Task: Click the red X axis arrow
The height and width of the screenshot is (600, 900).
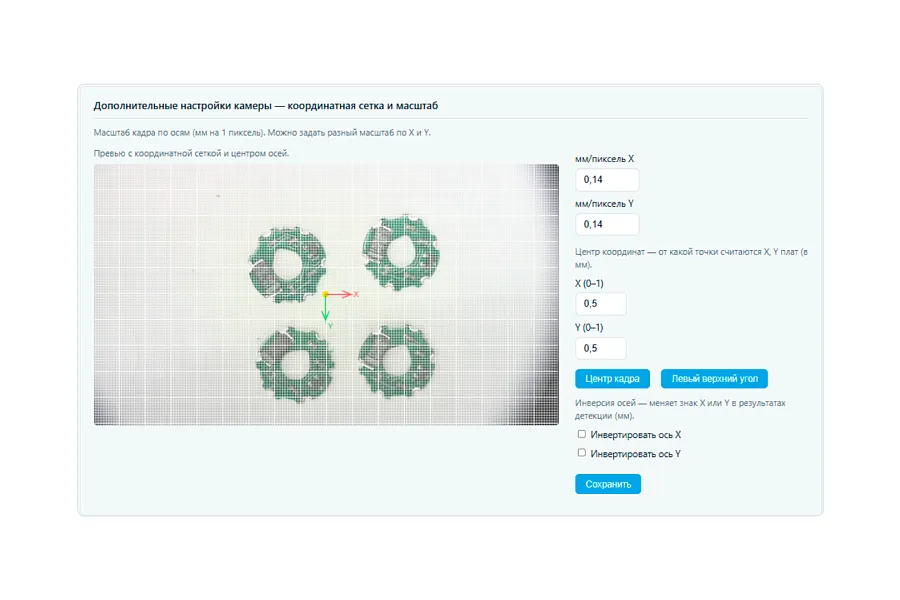Action: [x=339, y=294]
